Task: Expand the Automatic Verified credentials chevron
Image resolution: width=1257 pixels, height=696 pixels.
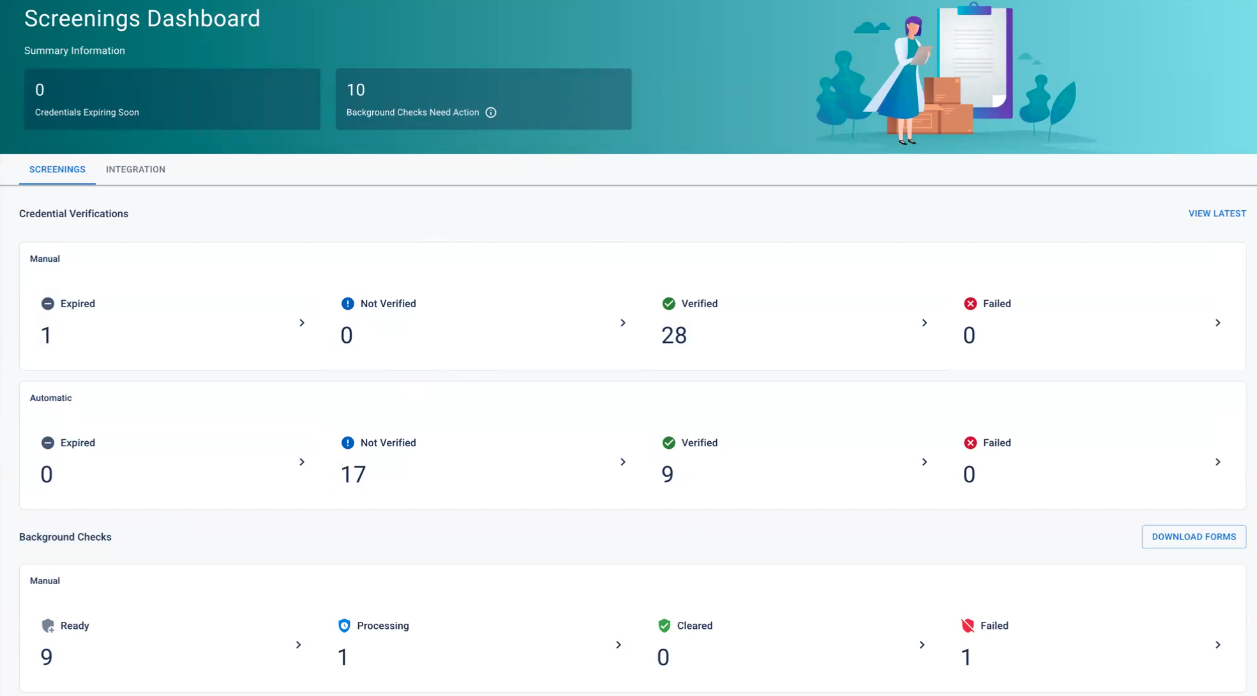Action: pyautogui.click(x=924, y=461)
